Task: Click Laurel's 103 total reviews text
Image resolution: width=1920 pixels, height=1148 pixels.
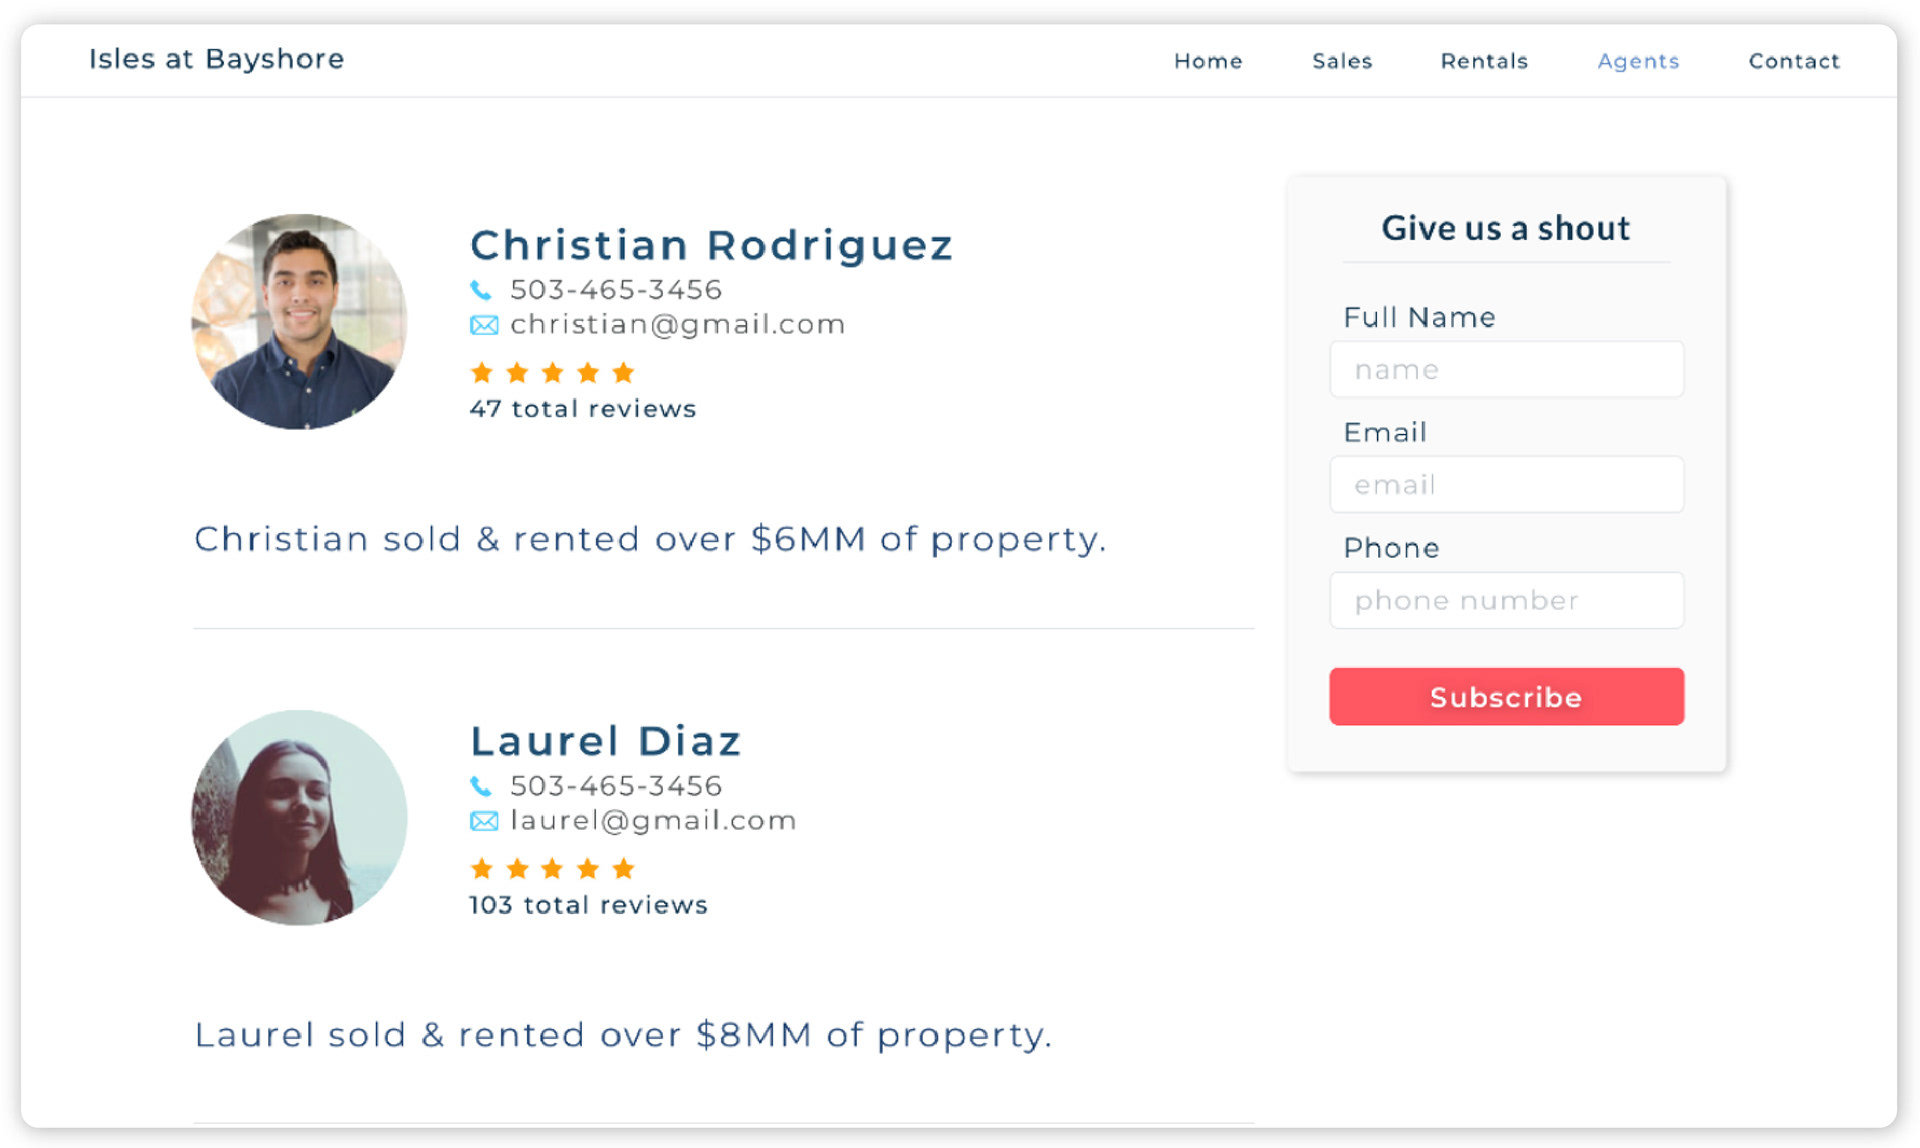Action: tap(588, 905)
